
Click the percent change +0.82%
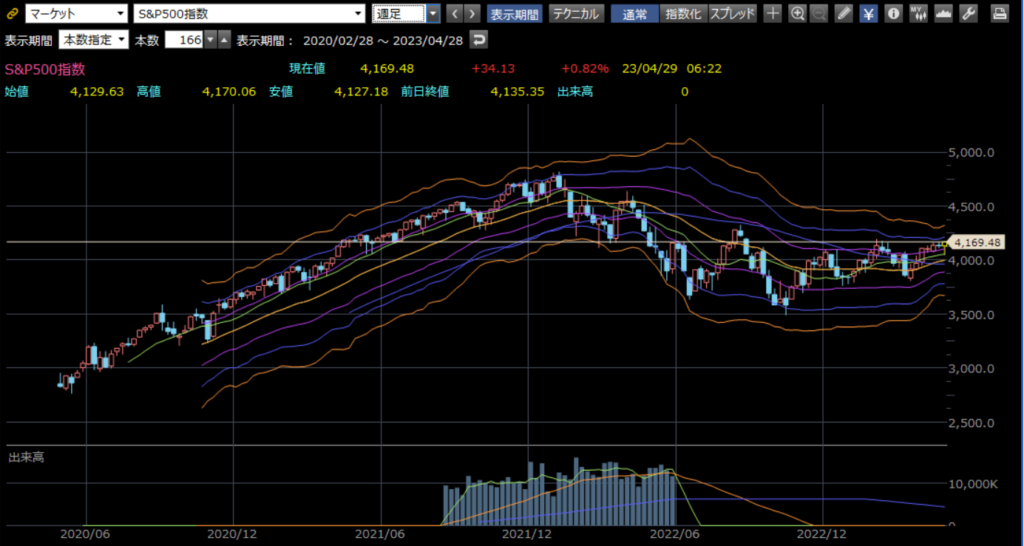(x=585, y=69)
